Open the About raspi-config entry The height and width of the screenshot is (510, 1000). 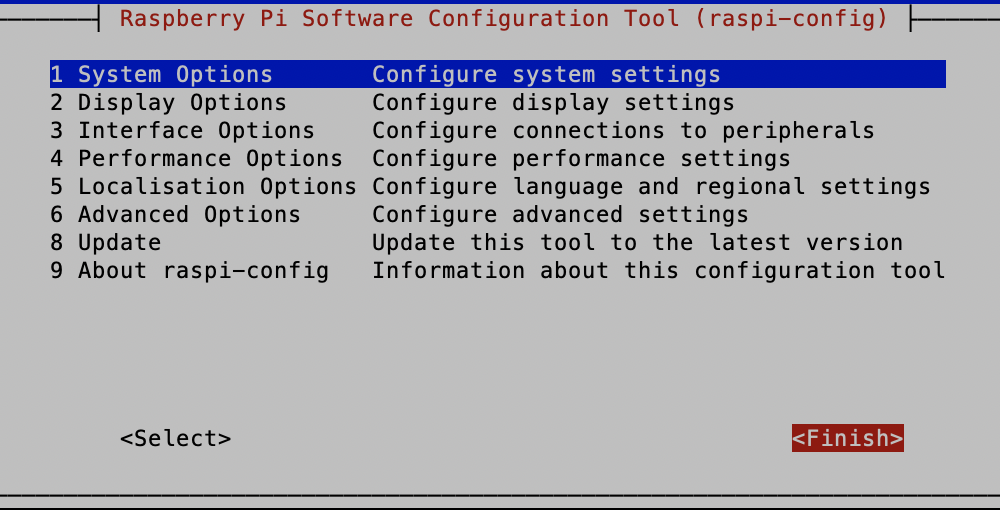(x=203, y=271)
